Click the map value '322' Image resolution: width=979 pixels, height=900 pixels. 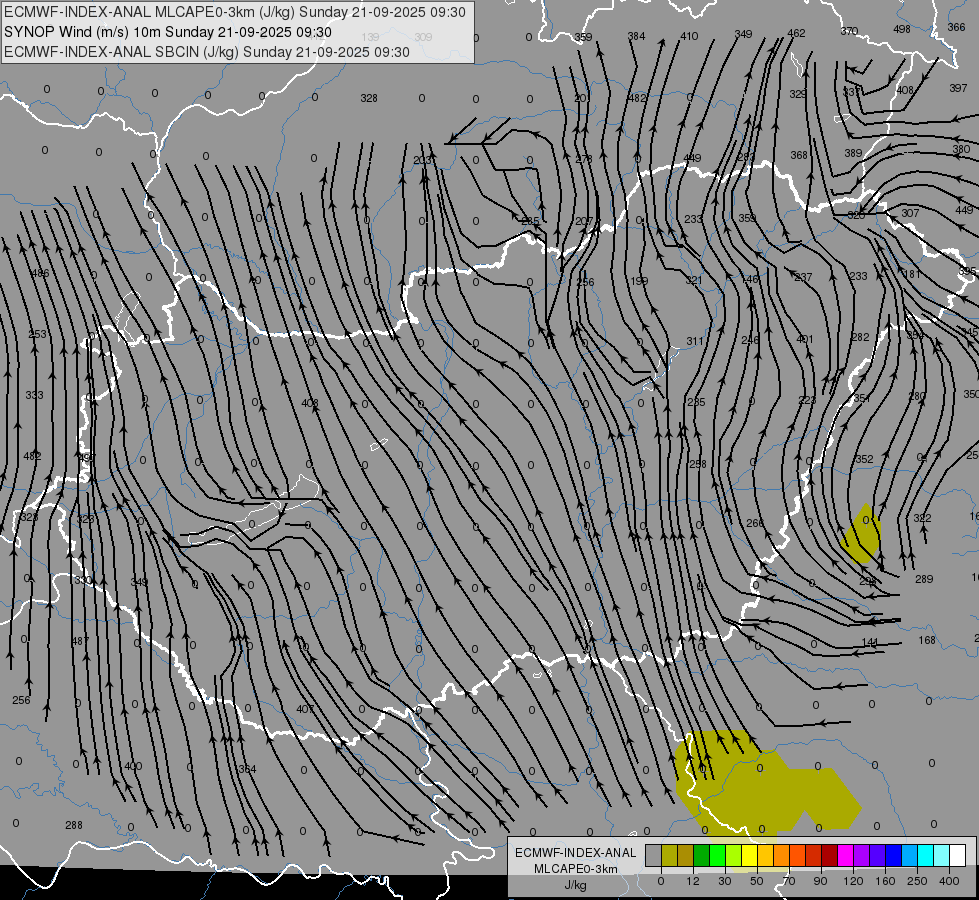tap(922, 518)
